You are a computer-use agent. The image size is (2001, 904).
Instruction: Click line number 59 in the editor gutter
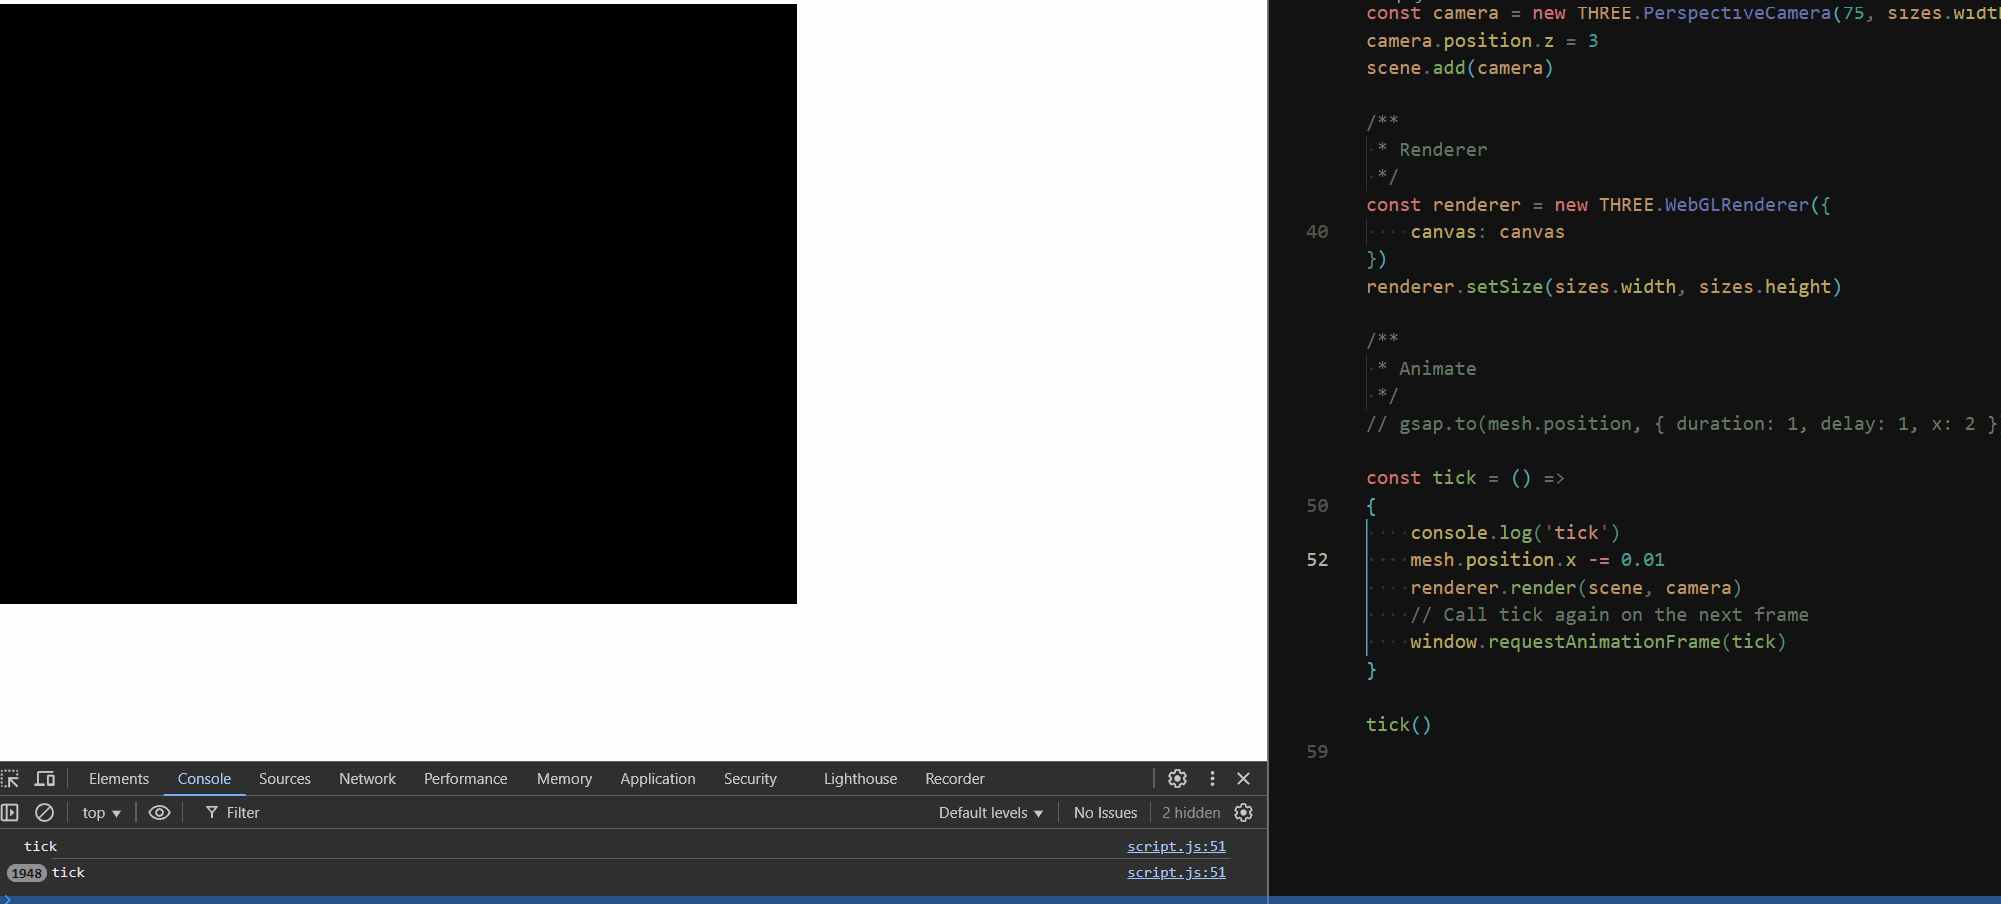click(1317, 752)
